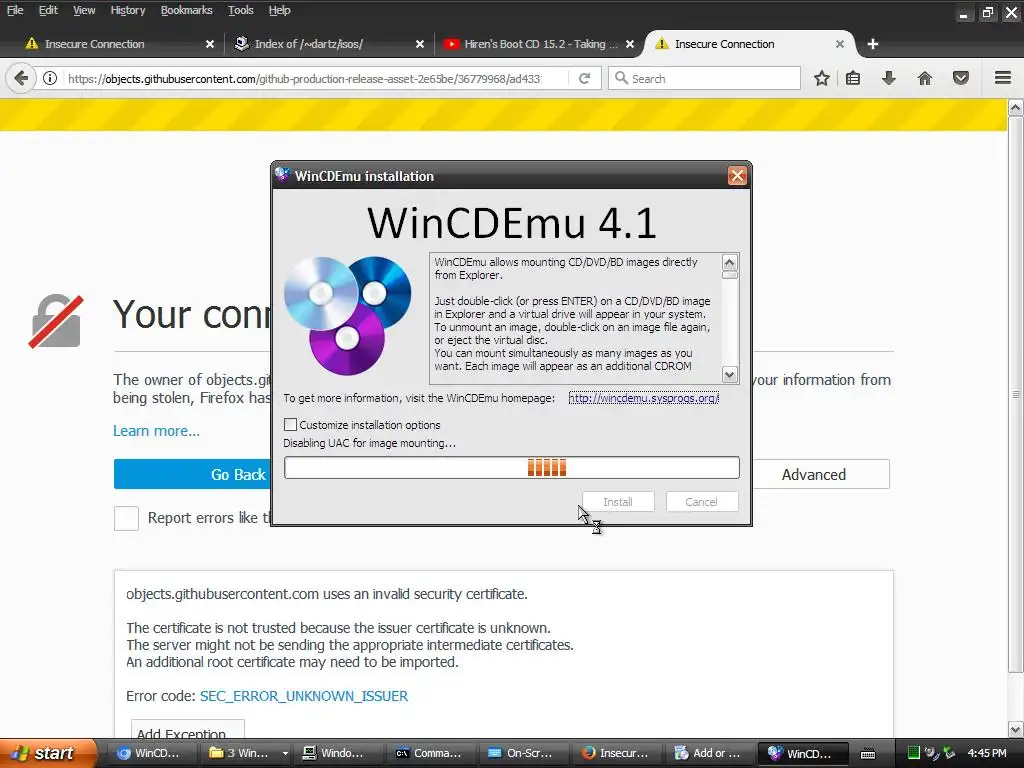The image size is (1024, 768).
Task: Open the Help menu
Action: 280,10
